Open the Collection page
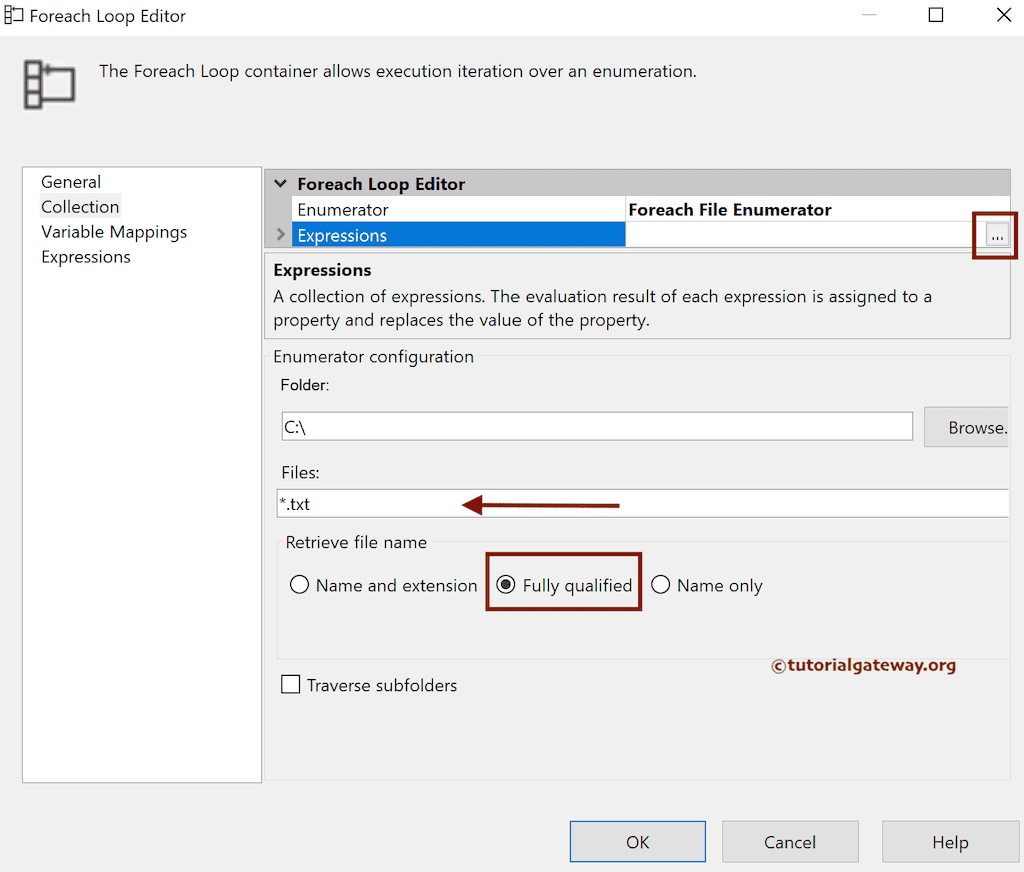Image resolution: width=1024 pixels, height=872 pixels. pos(80,206)
